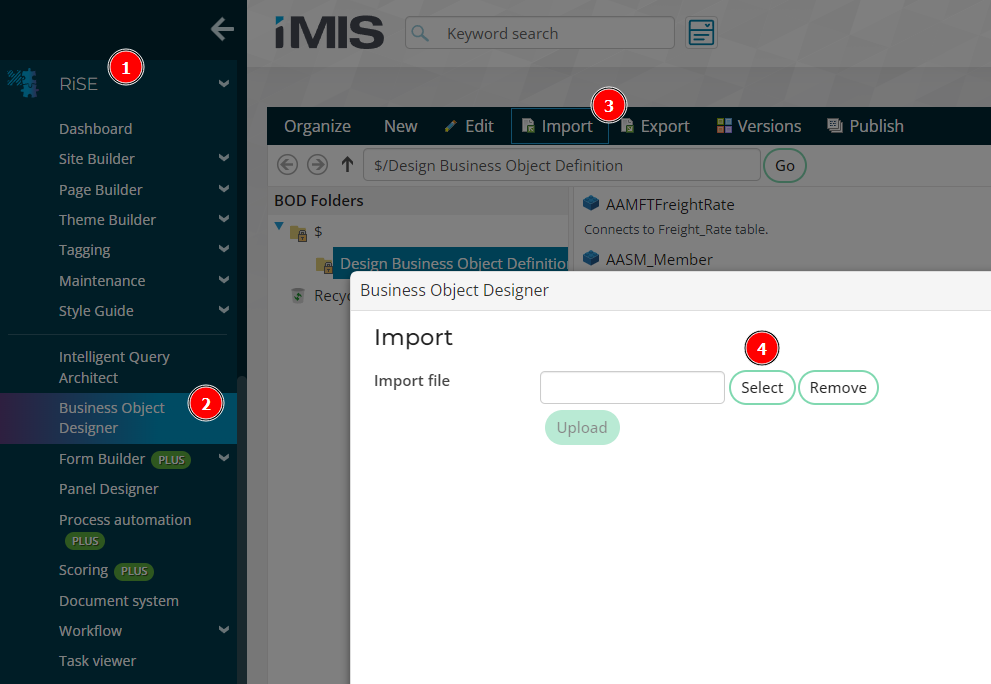Collapse sidebar with the back arrow icon
Image resolution: width=991 pixels, height=684 pixels.
(x=222, y=30)
